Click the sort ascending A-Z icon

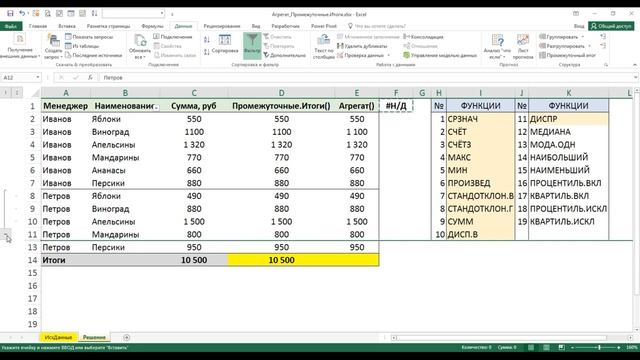207,40
